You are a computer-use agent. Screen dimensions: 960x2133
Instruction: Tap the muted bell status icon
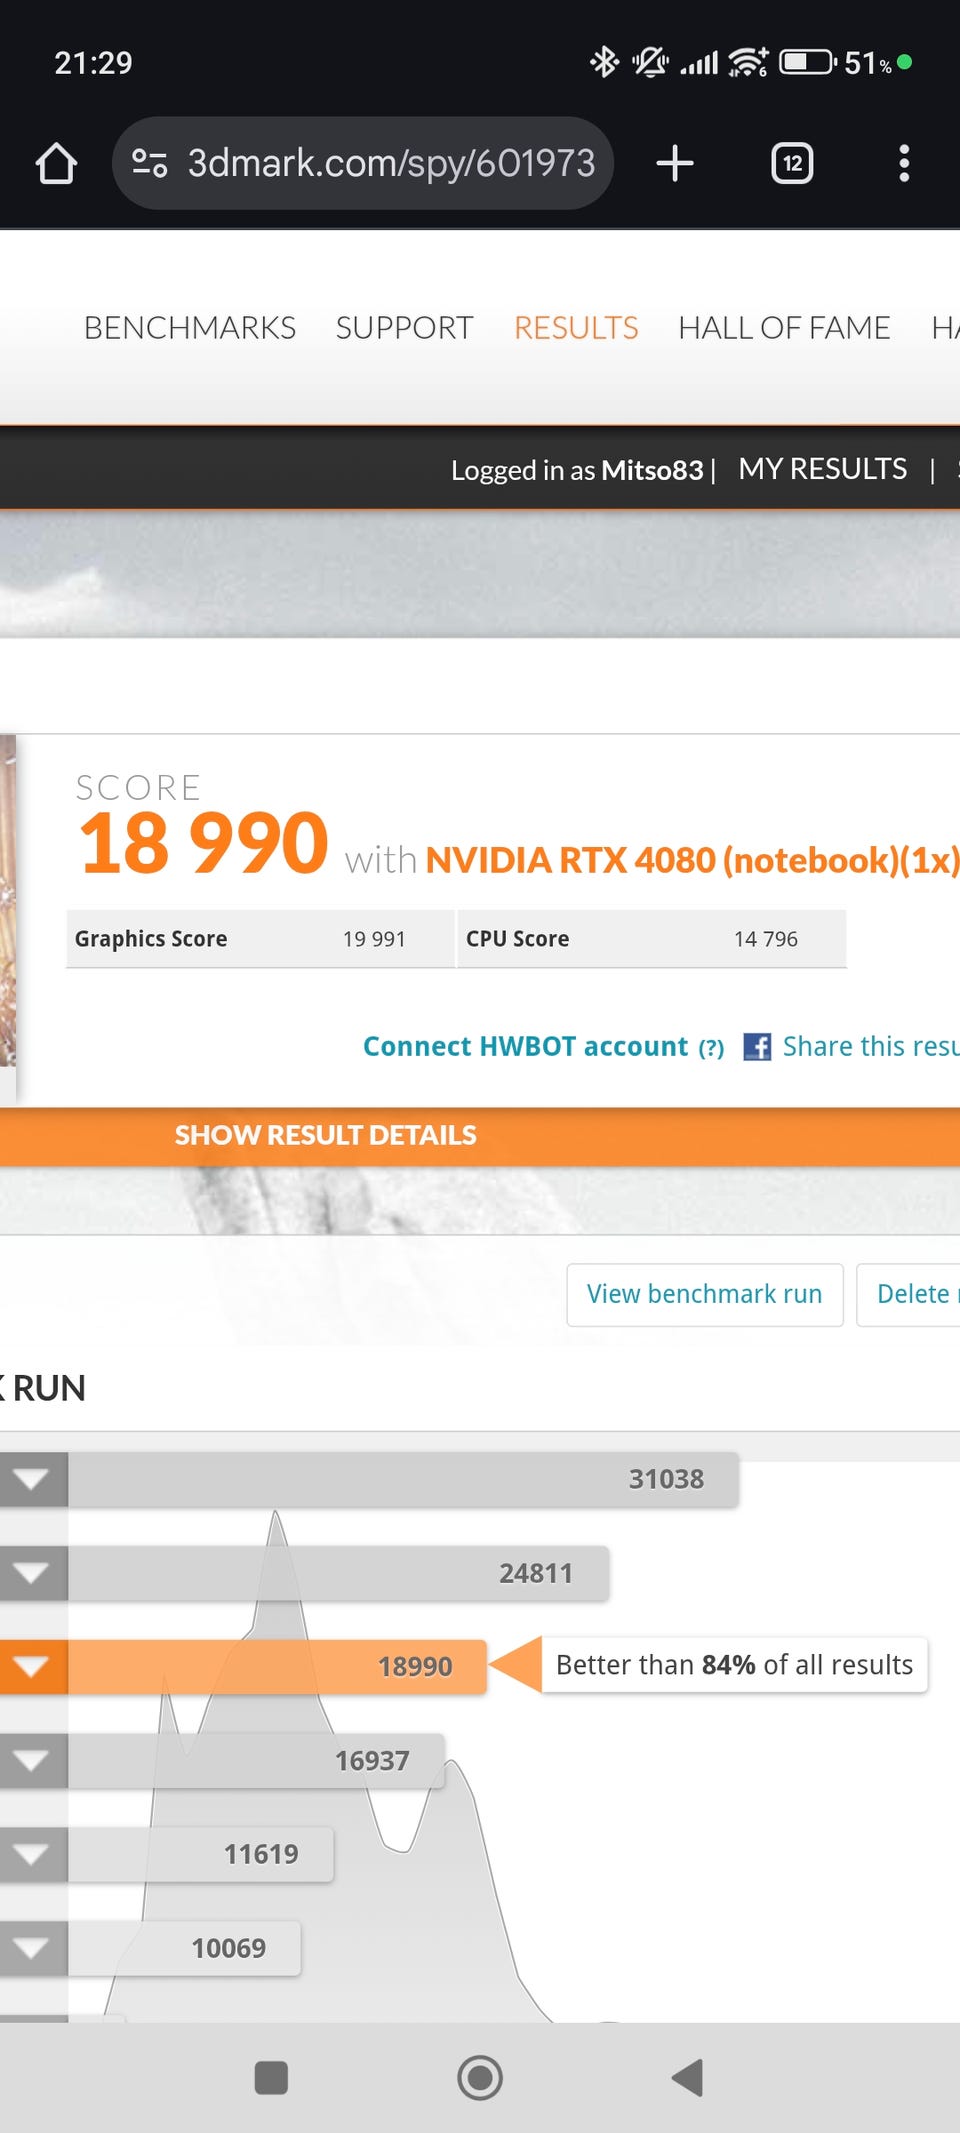650,62
